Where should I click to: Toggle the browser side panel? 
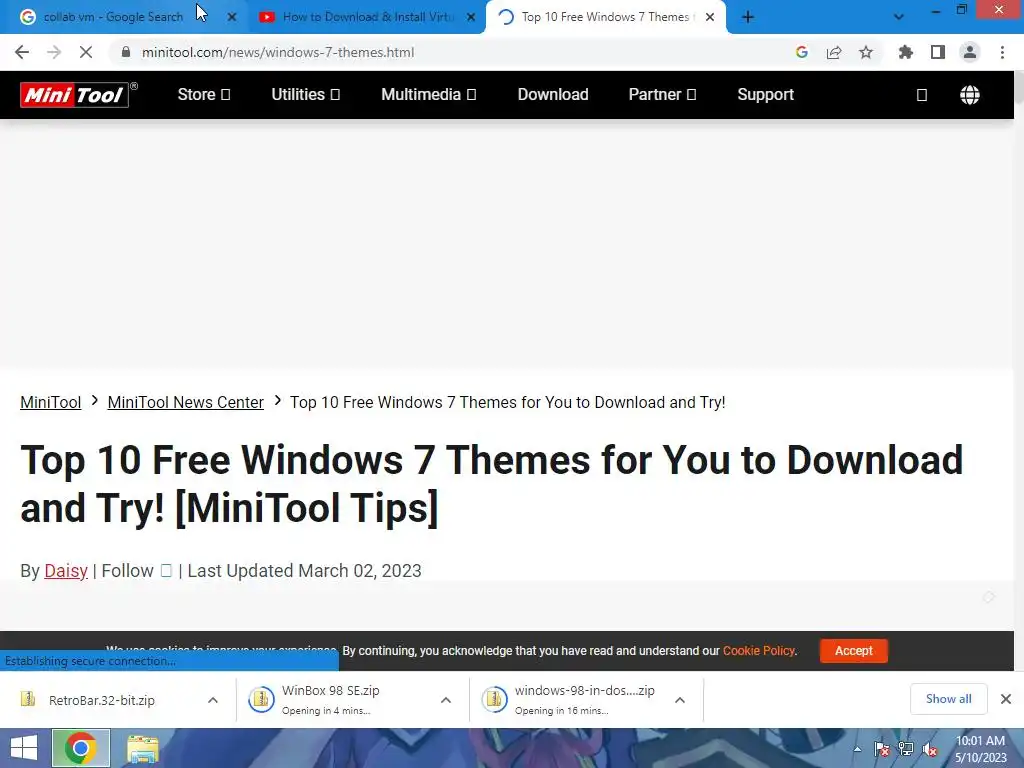[x=938, y=52]
